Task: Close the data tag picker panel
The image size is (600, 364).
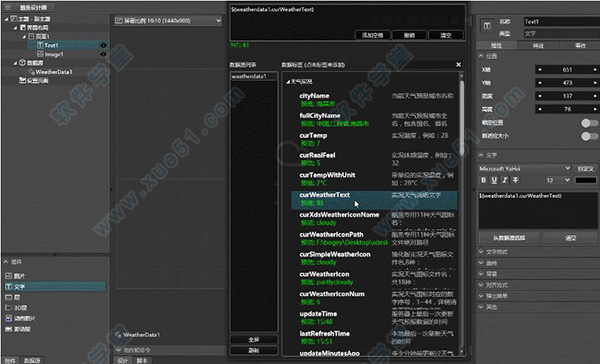Action: (x=458, y=65)
